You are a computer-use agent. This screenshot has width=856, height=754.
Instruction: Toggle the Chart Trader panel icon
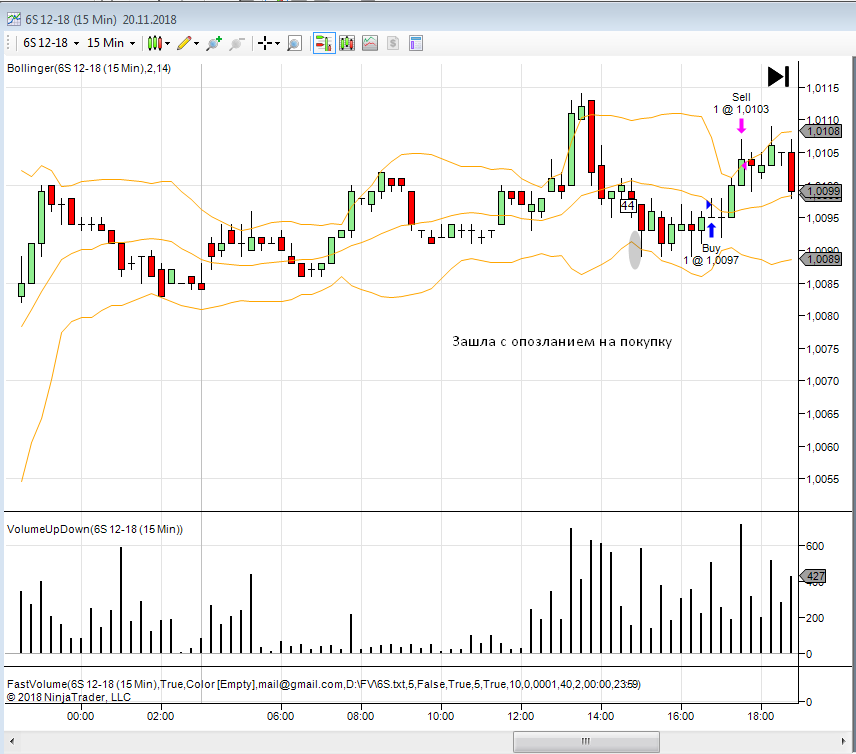(324, 43)
